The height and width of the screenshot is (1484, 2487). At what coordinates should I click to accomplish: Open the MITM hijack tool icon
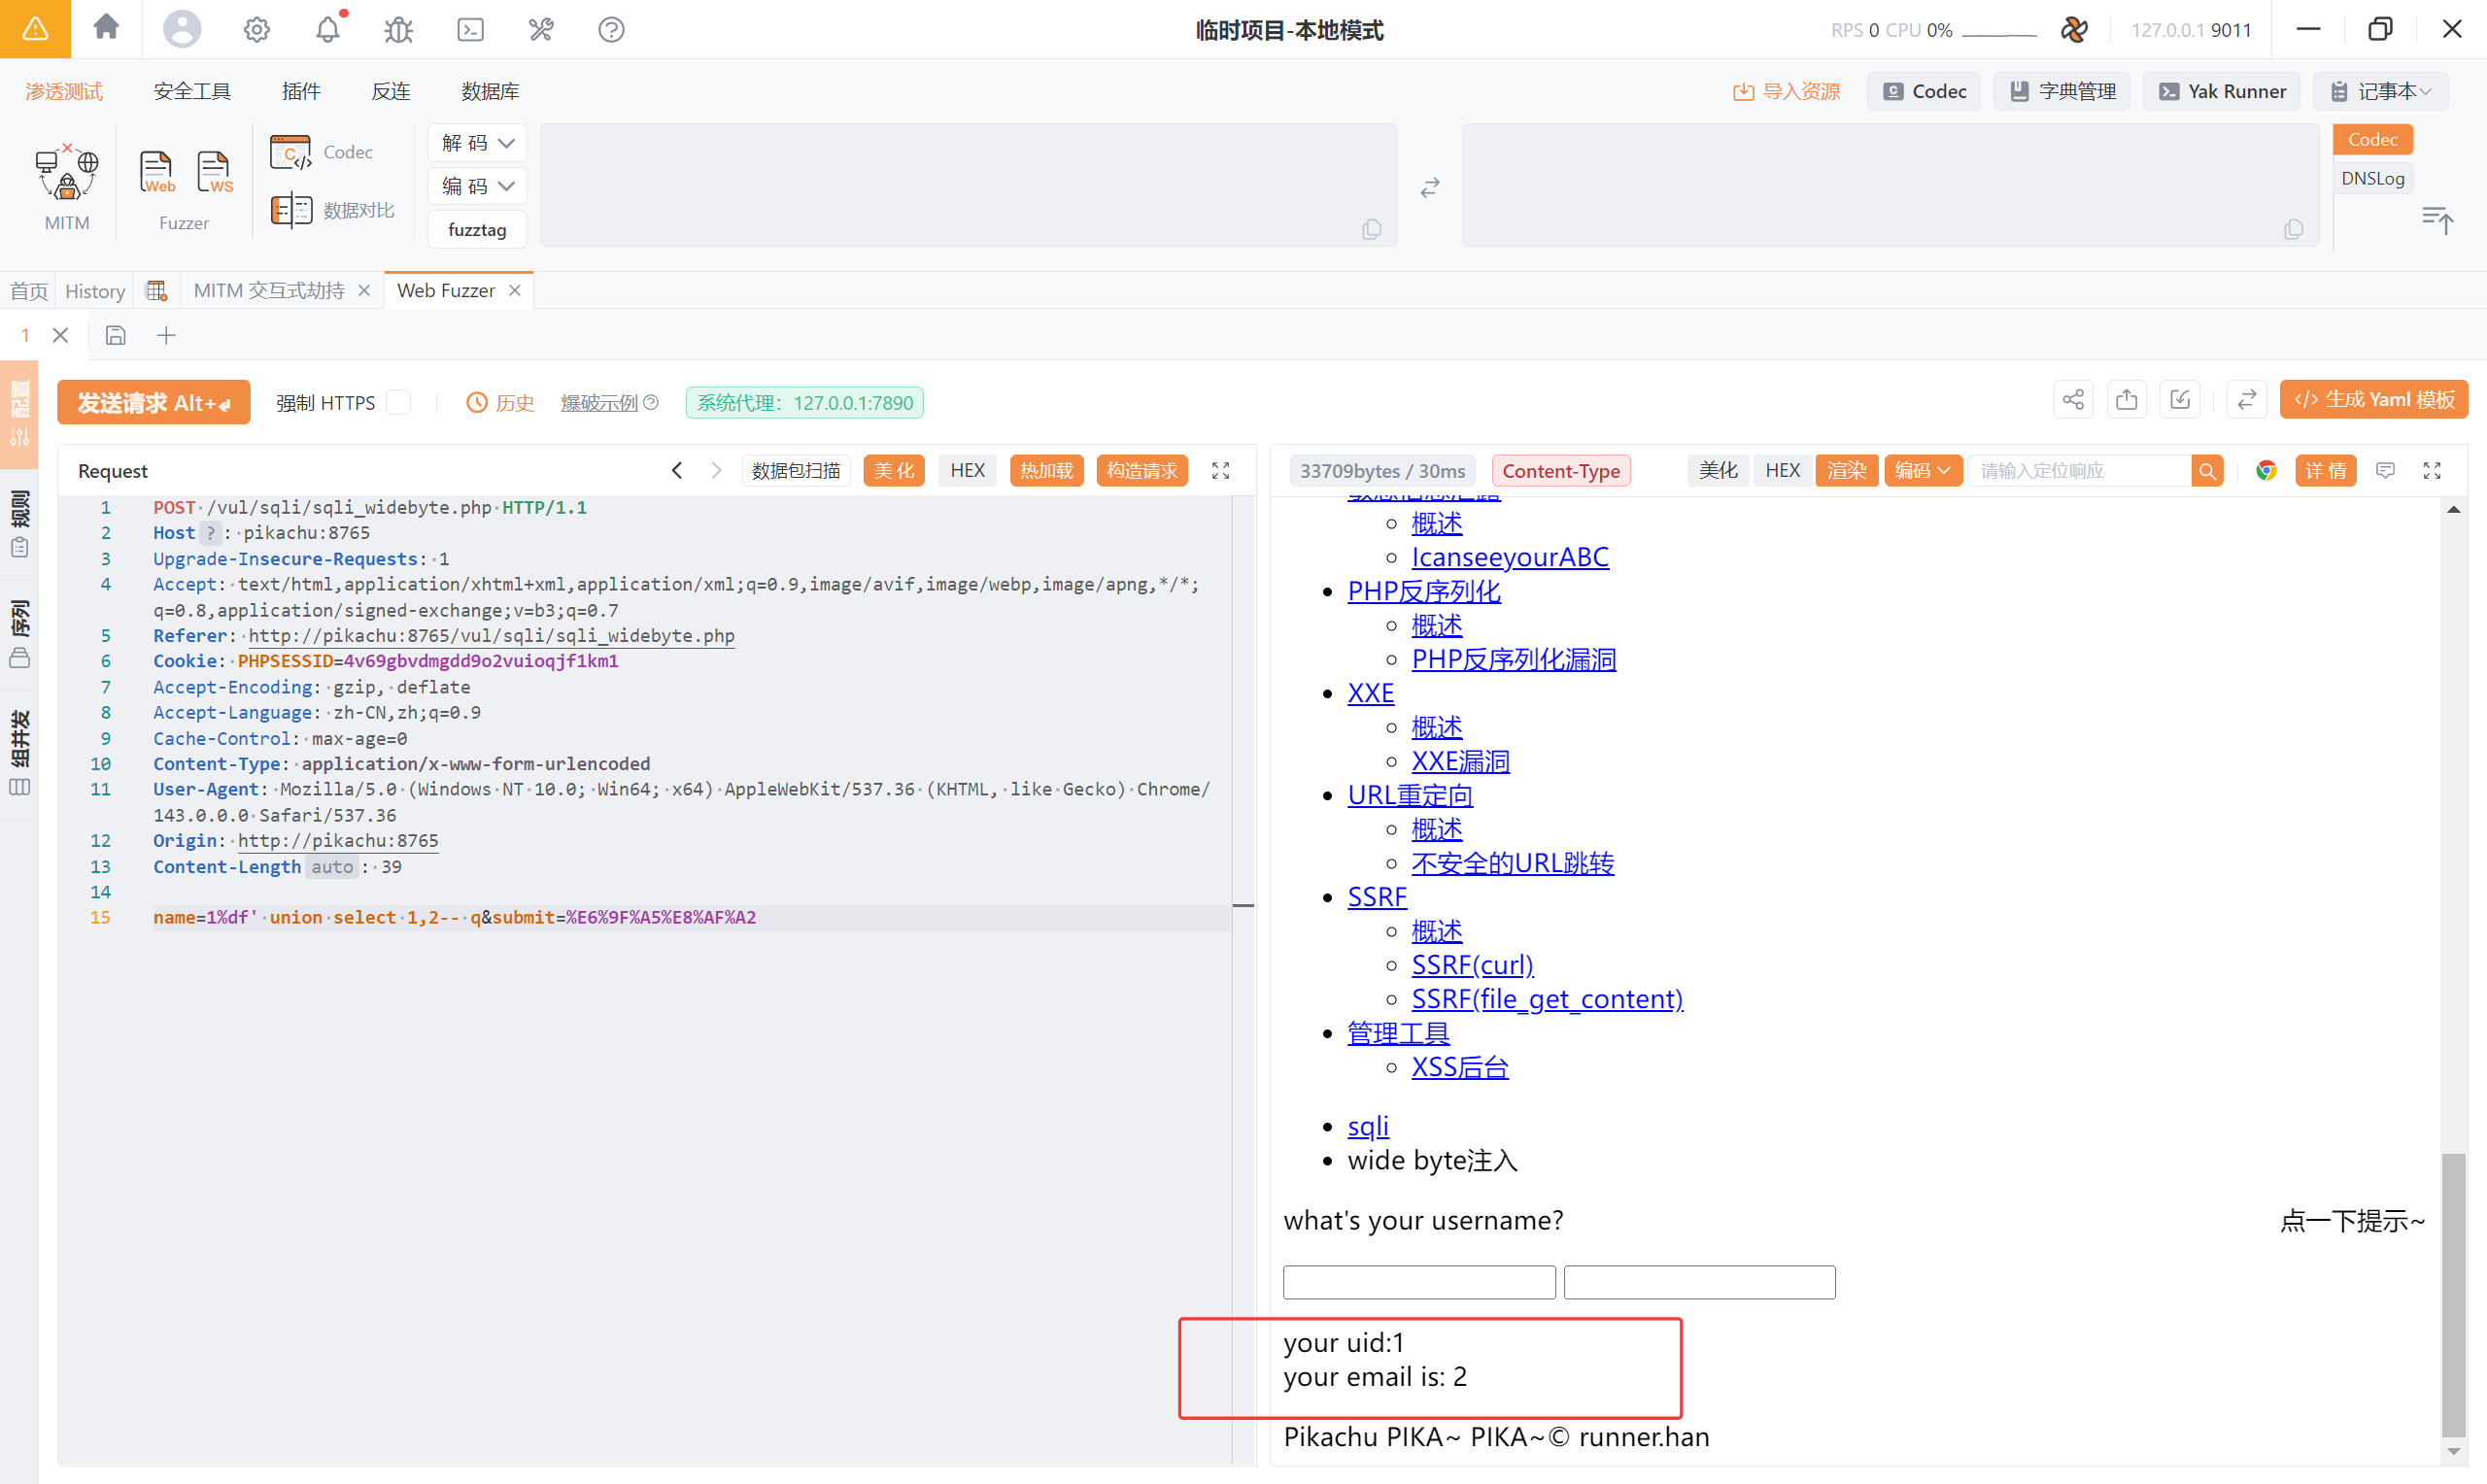(67, 174)
